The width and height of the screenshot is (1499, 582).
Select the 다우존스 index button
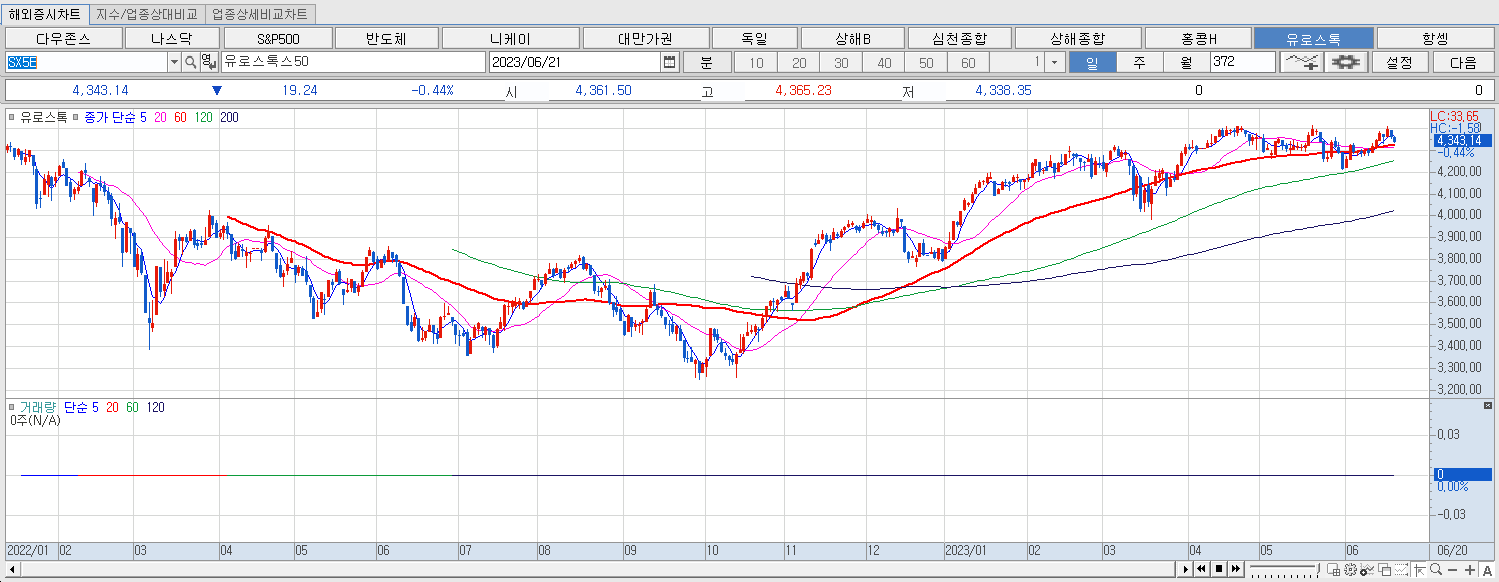[62, 38]
